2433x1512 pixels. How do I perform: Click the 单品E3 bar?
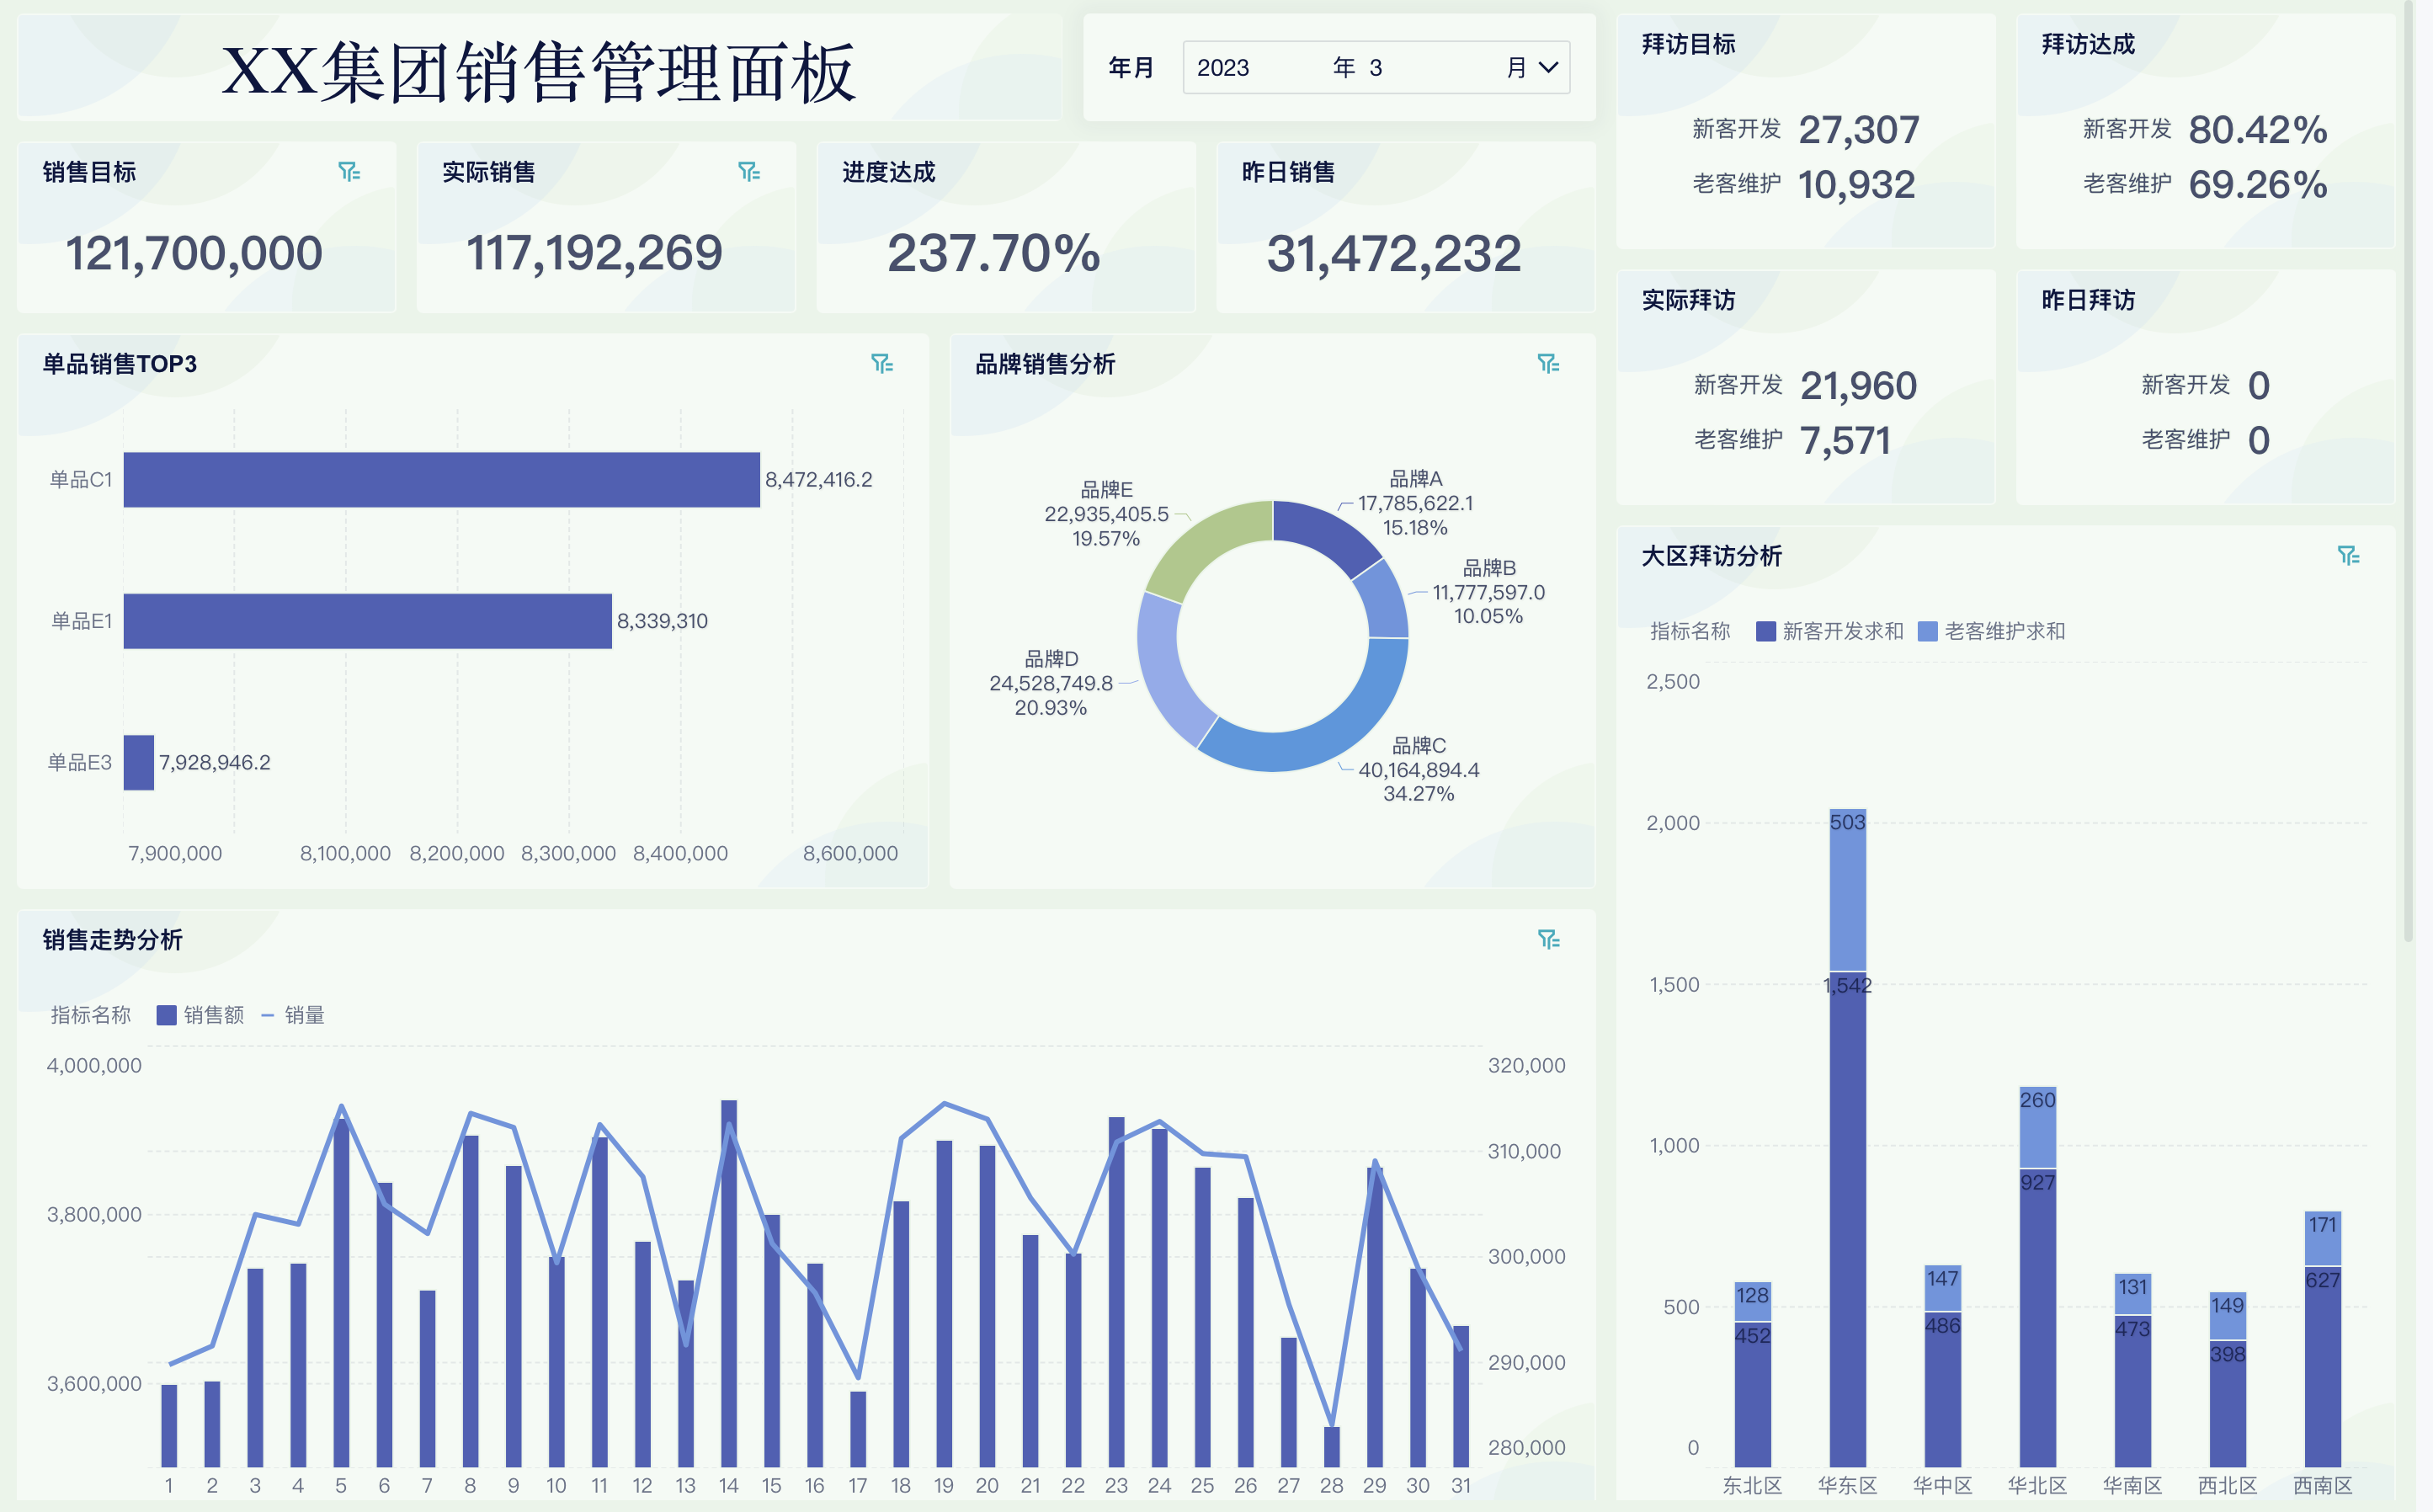(138, 761)
